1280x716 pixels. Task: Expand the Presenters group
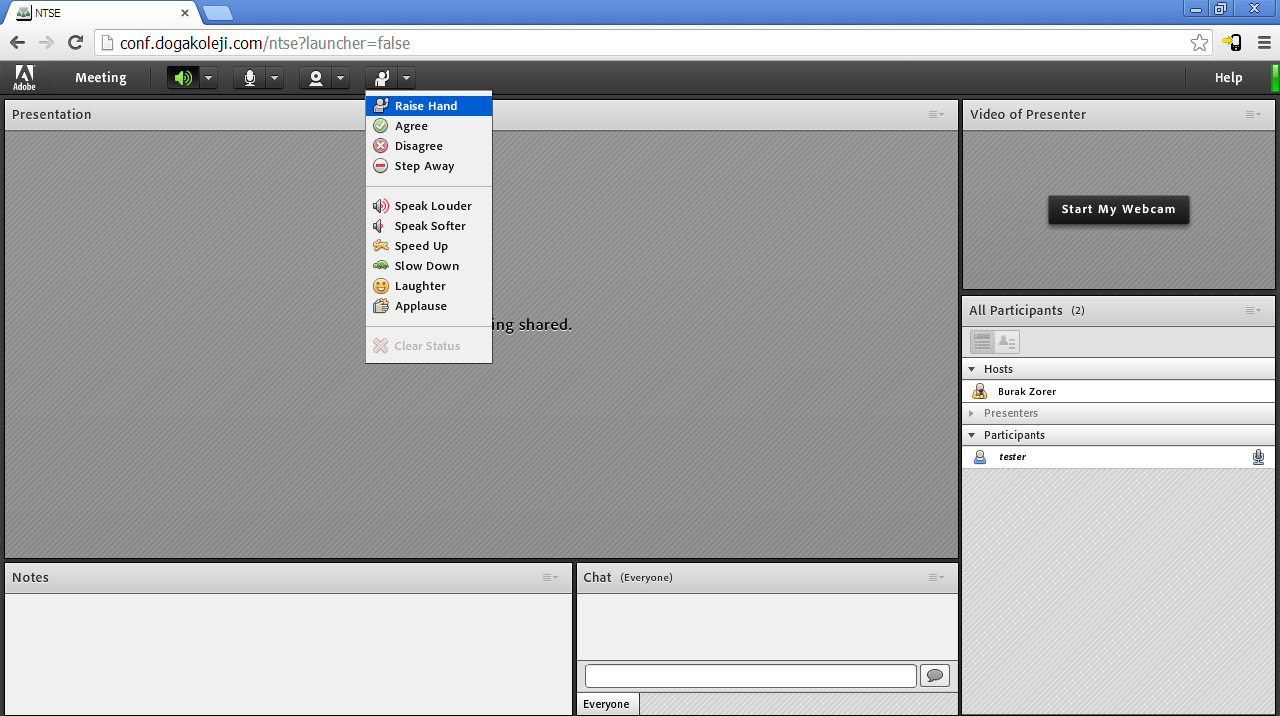(972, 413)
